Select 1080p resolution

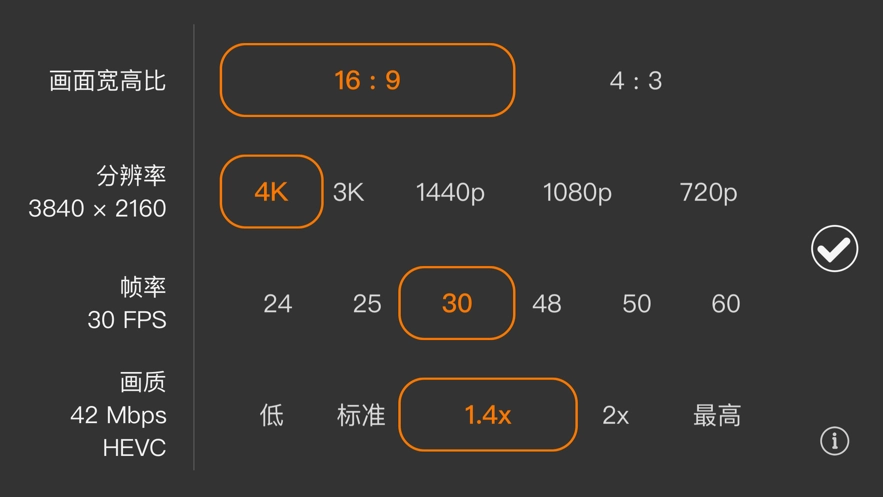point(577,192)
